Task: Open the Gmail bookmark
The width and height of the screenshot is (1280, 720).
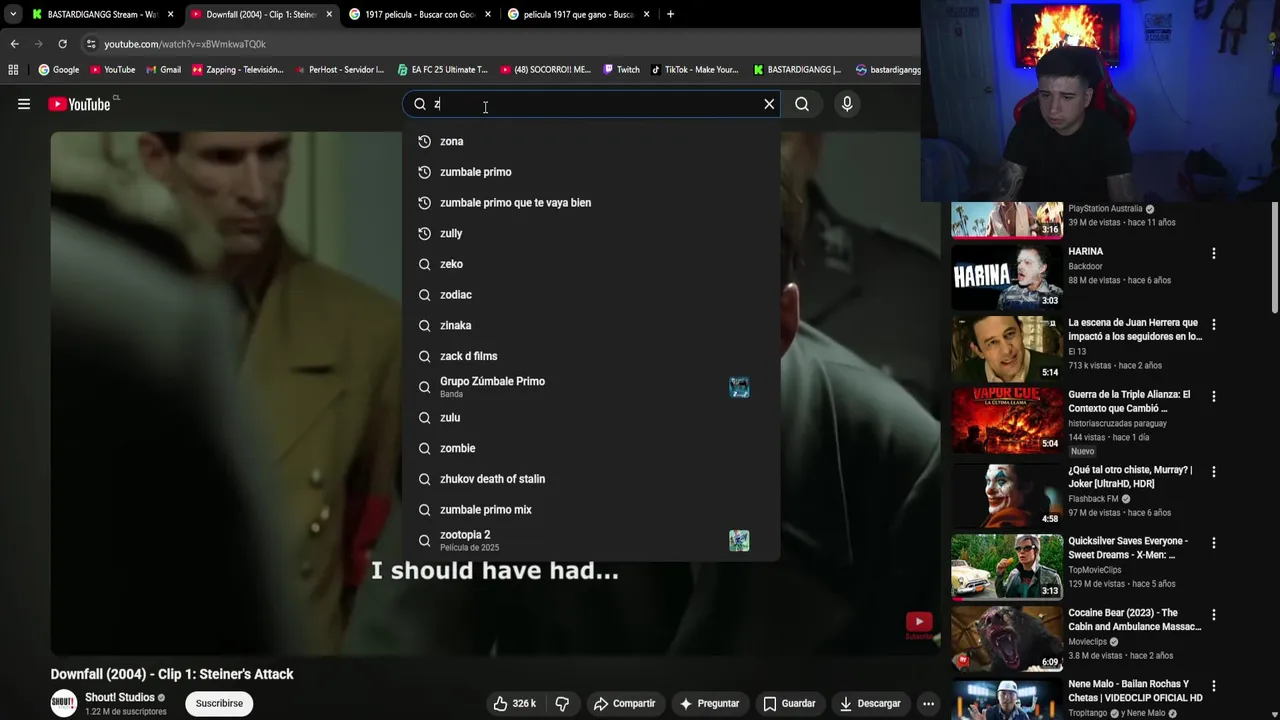Action: 163,70
